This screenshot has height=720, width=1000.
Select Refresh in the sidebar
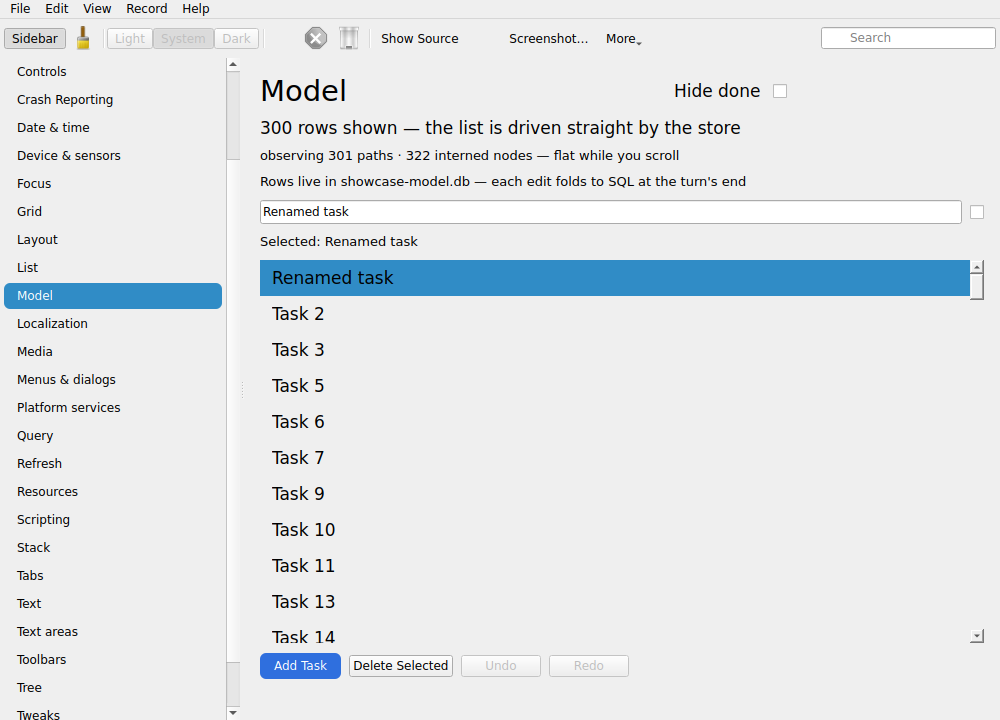[113, 464]
